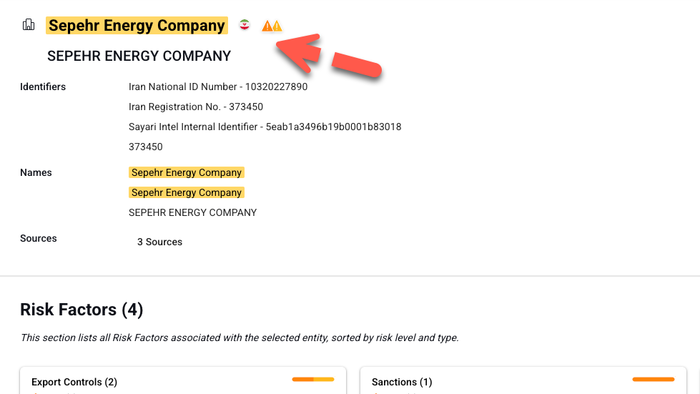The width and height of the screenshot is (700, 394).
Task: Click the uppercase name in Names list
Action: 192,212
